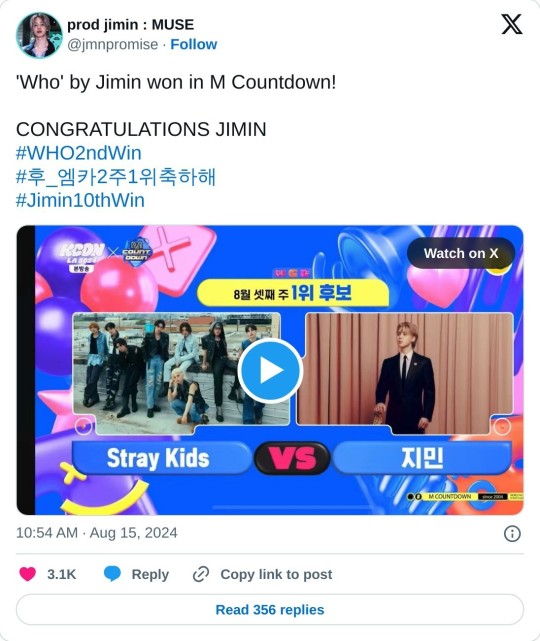Click the prod jimin : MUSE display name
The width and height of the screenshot is (540, 641).
point(130,25)
